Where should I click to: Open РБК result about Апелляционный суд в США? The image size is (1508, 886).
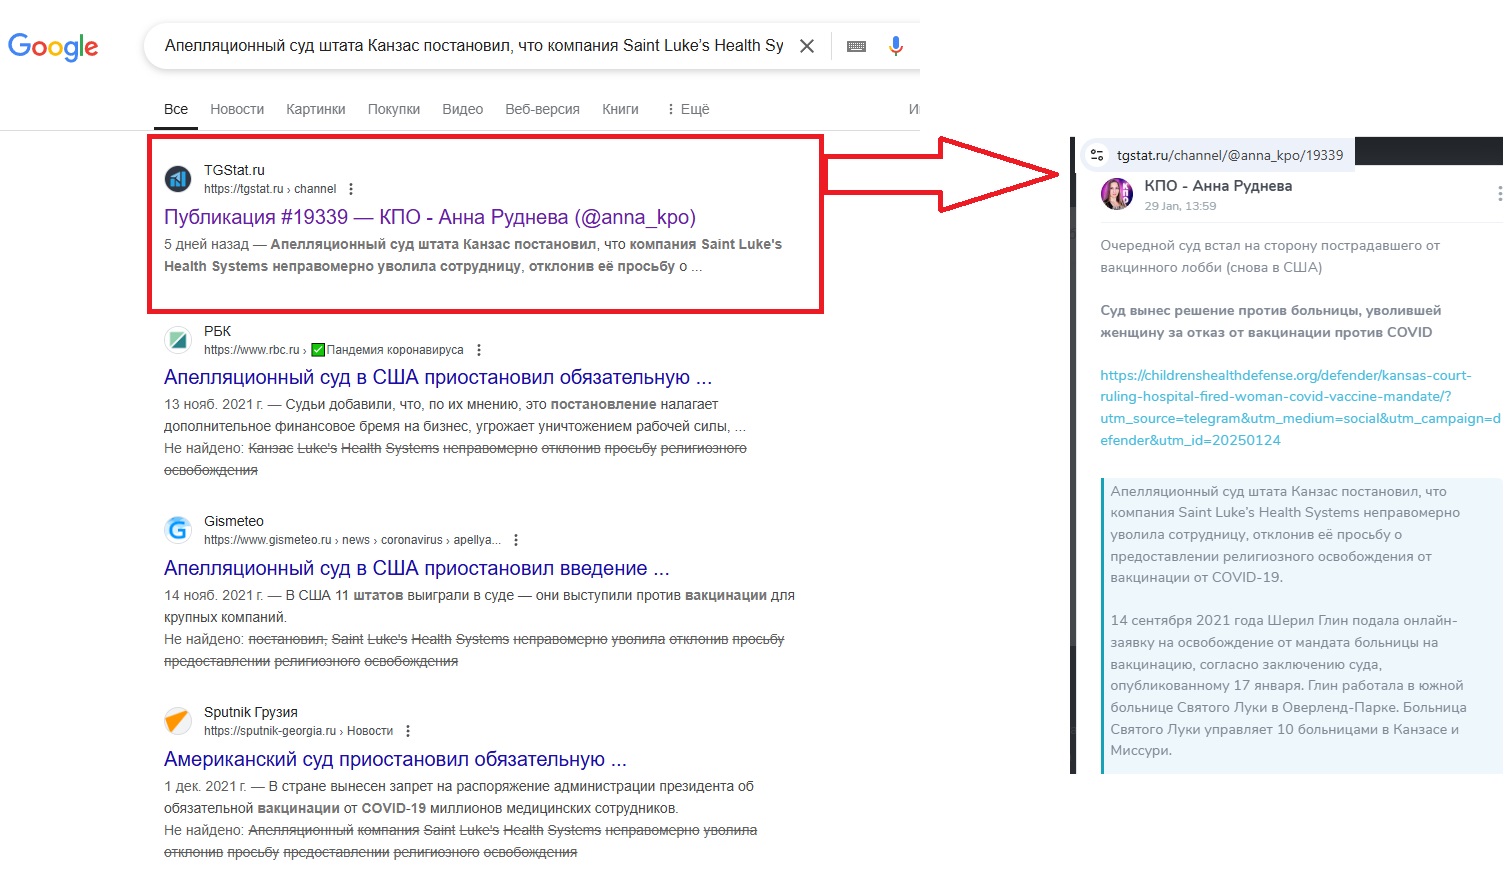[438, 378]
